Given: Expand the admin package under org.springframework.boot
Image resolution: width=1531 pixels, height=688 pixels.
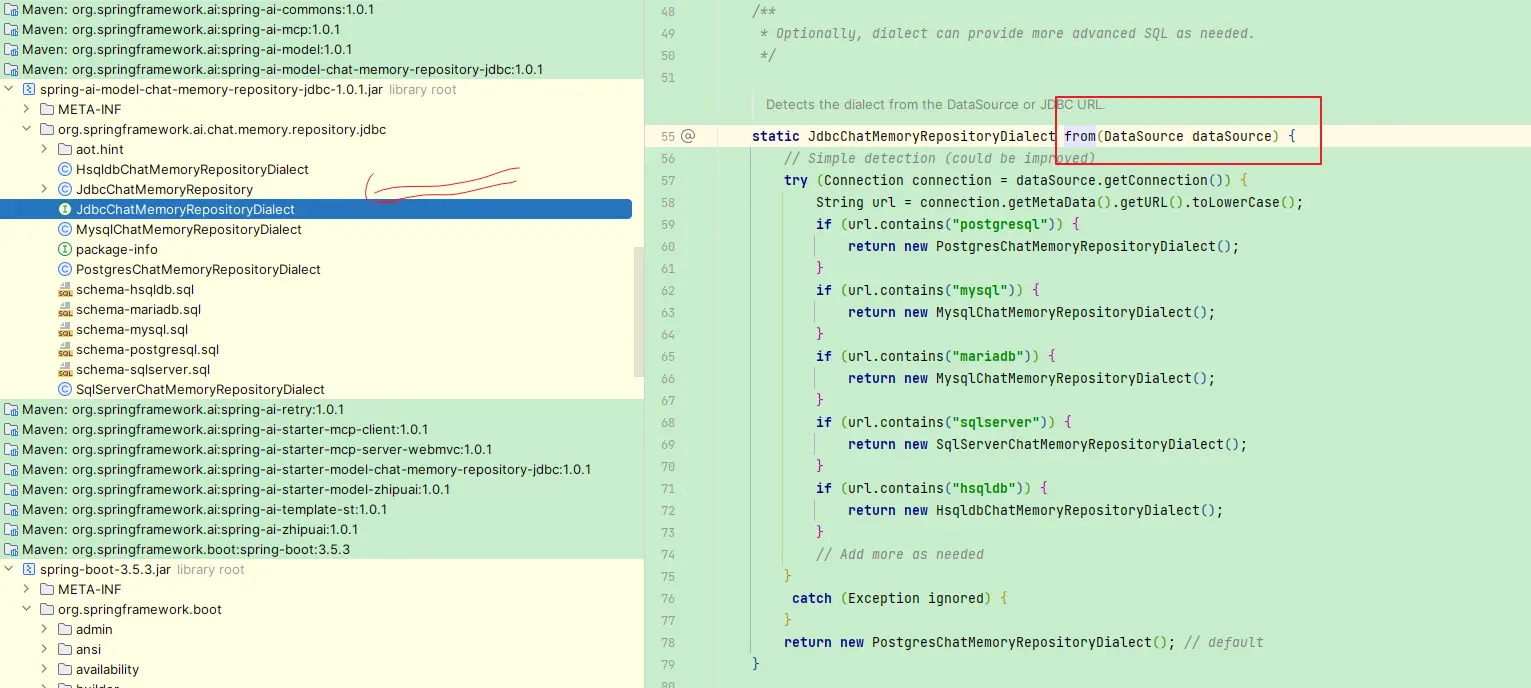Looking at the screenshot, I should 44,630.
